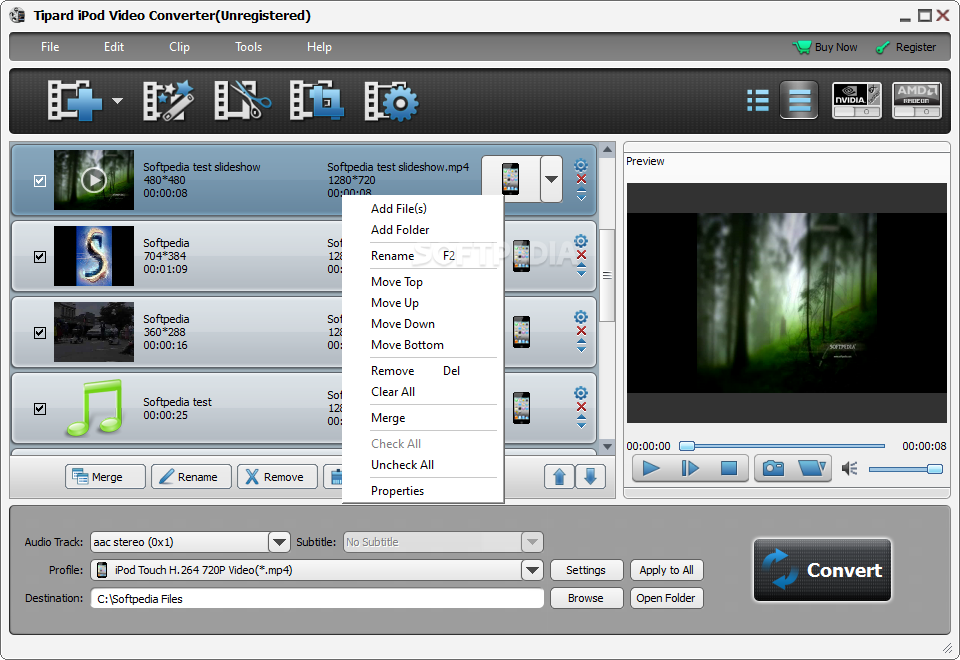This screenshot has width=960, height=660.
Task: Click the Rename button below list
Action: (x=192, y=476)
